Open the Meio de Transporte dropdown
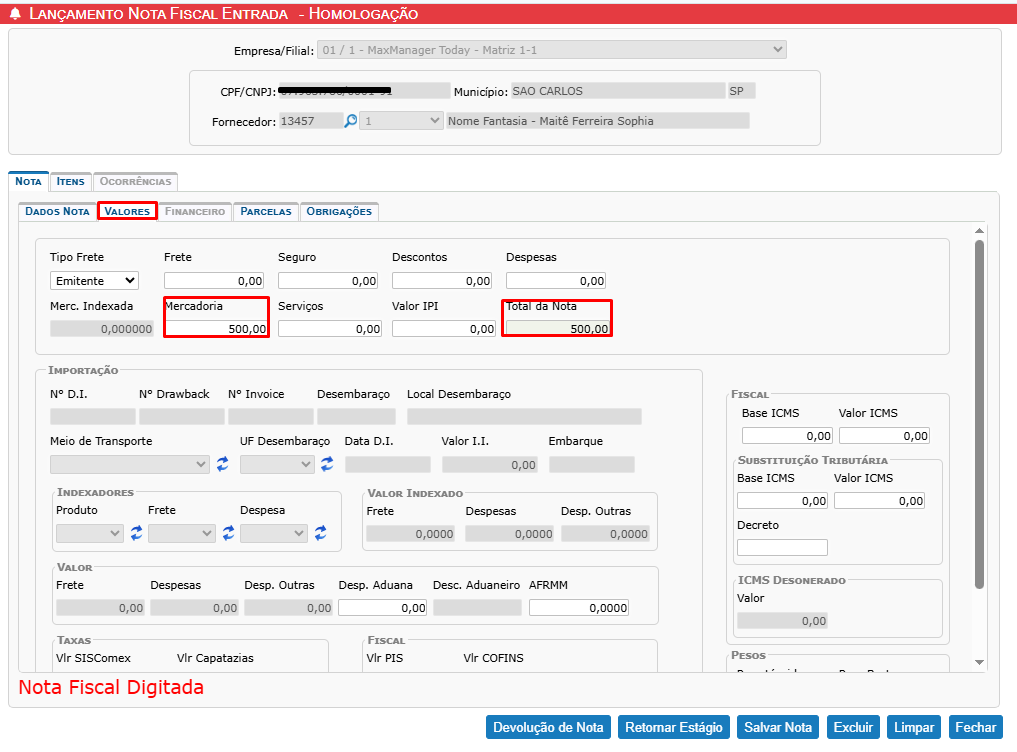 click(x=129, y=464)
